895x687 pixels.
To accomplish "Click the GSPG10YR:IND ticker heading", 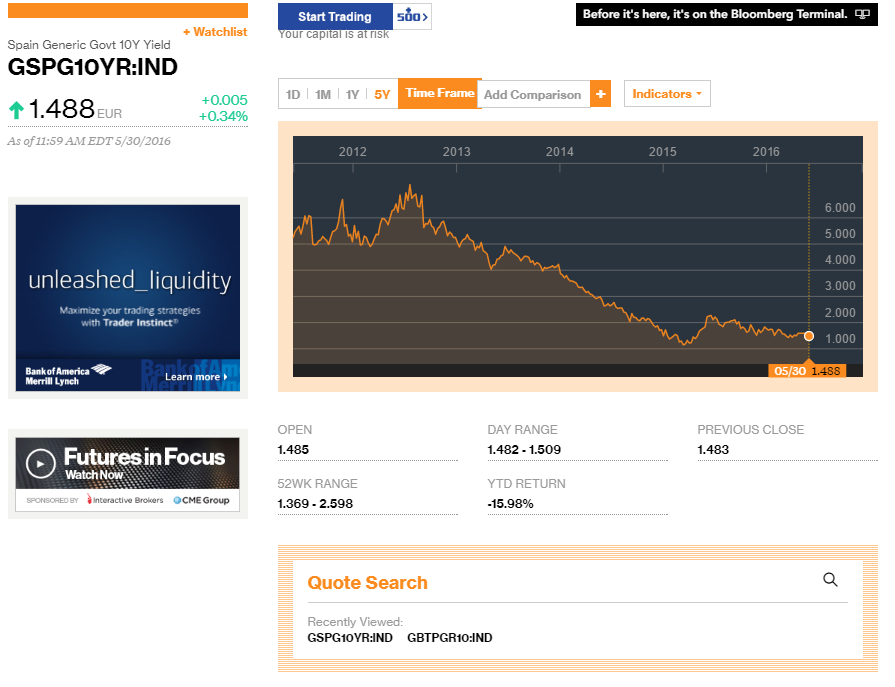I will (92, 67).
